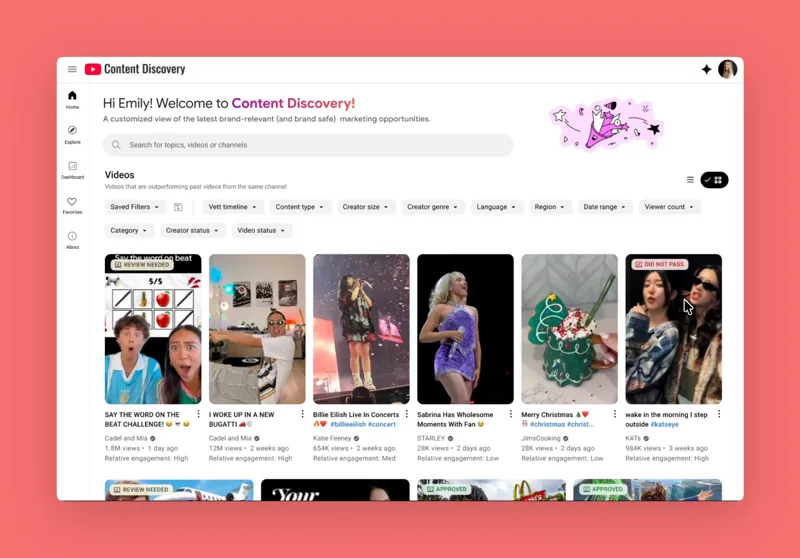Expand Vett timeline filter
This screenshot has width=800, height=558.
232,207
